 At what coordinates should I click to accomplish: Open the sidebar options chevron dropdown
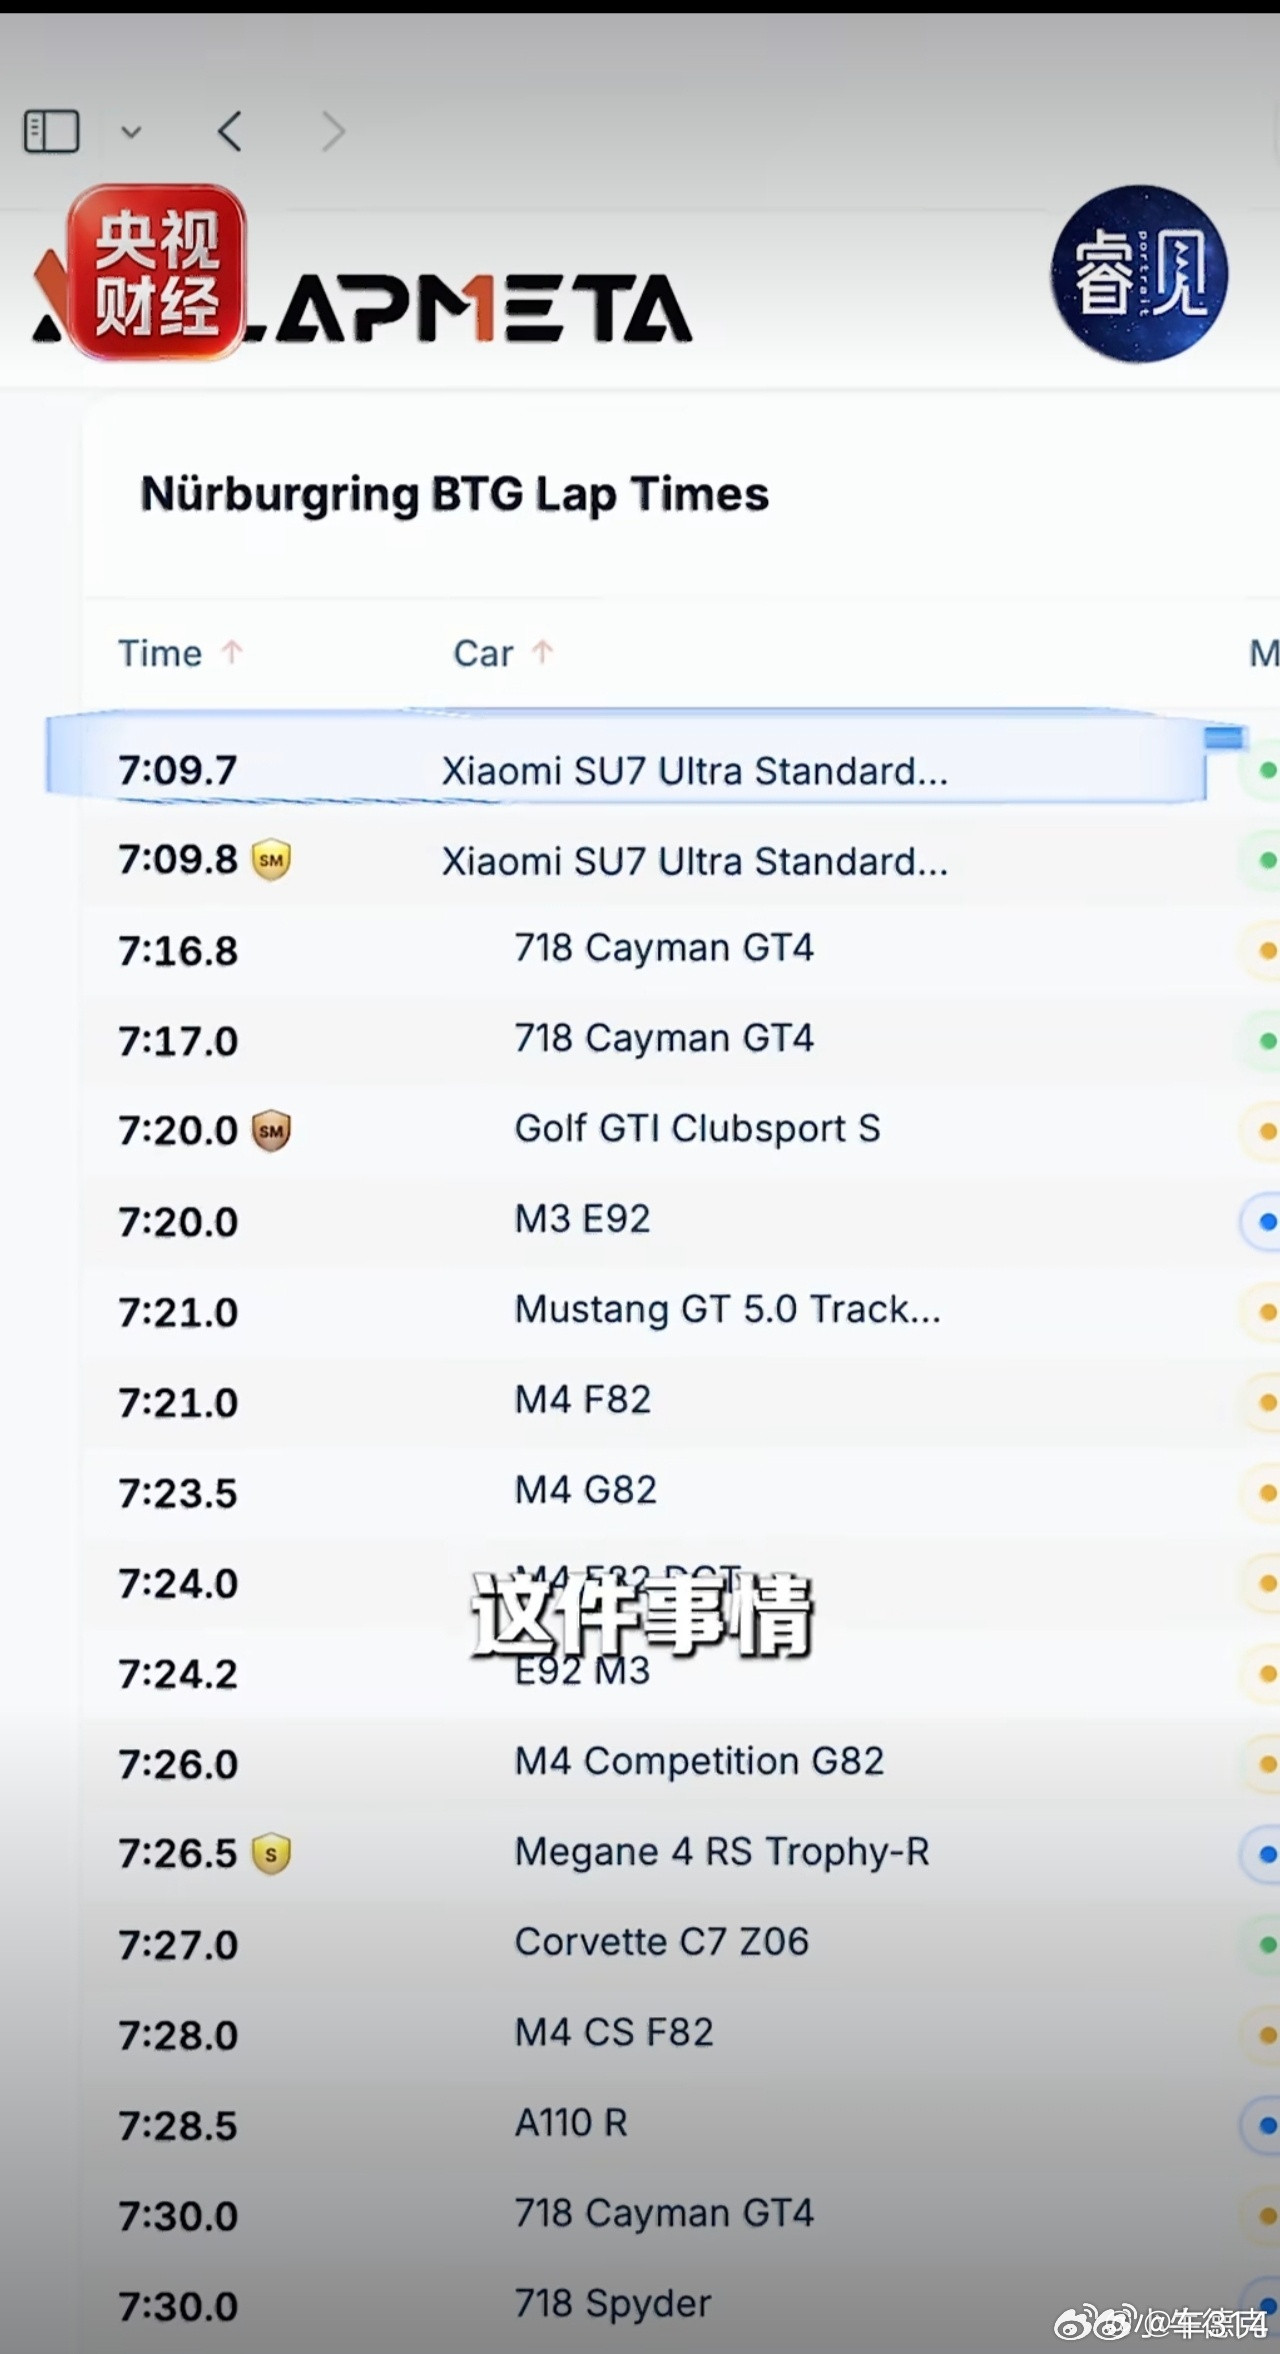[131, 131]
